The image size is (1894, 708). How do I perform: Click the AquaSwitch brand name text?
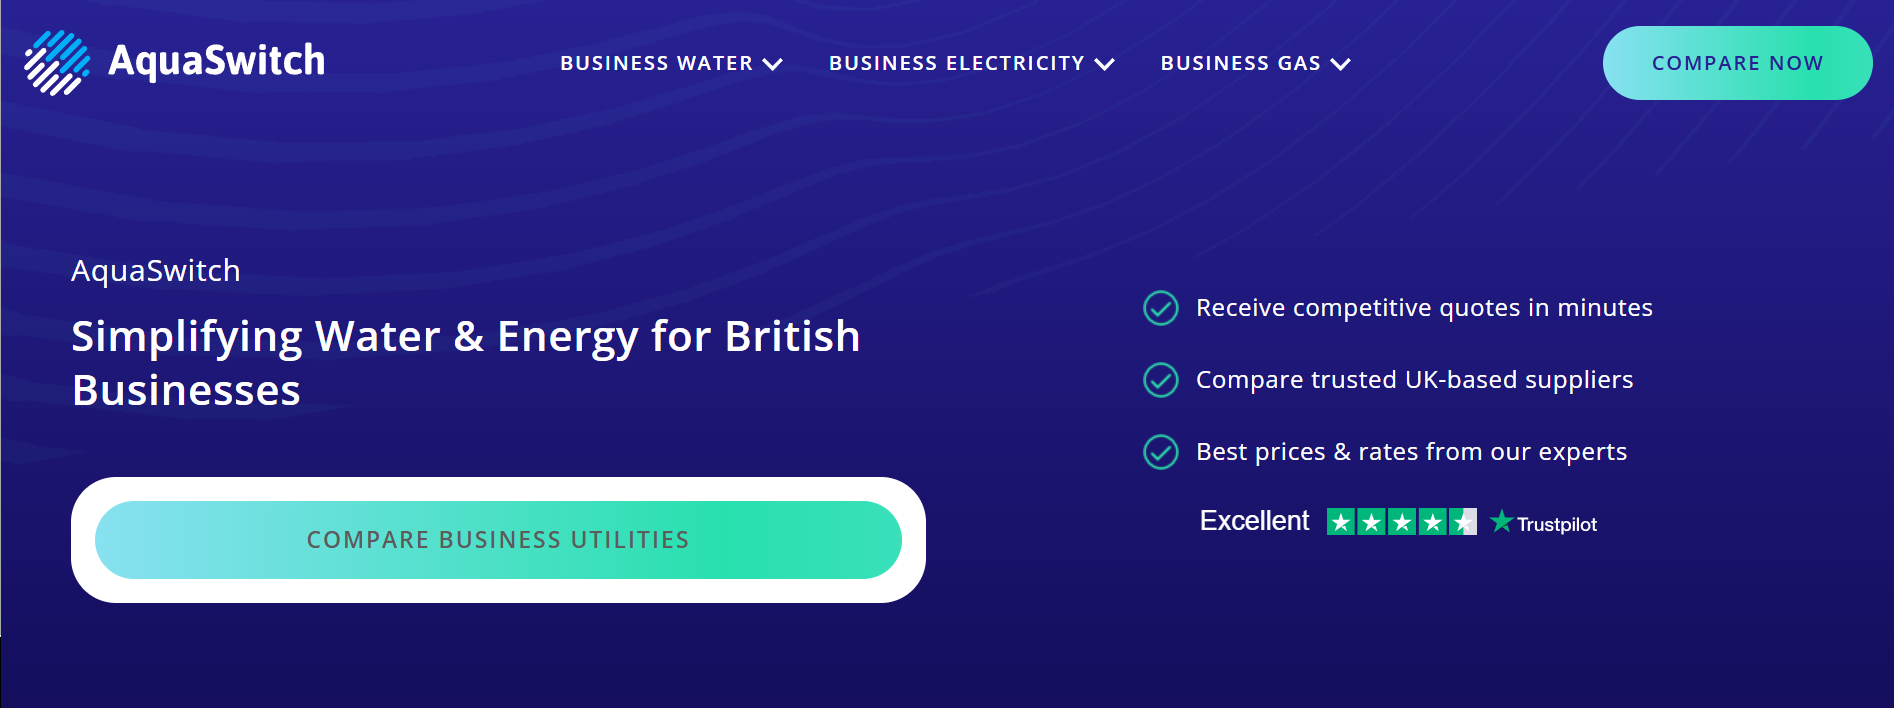click(x=216, y=60)
